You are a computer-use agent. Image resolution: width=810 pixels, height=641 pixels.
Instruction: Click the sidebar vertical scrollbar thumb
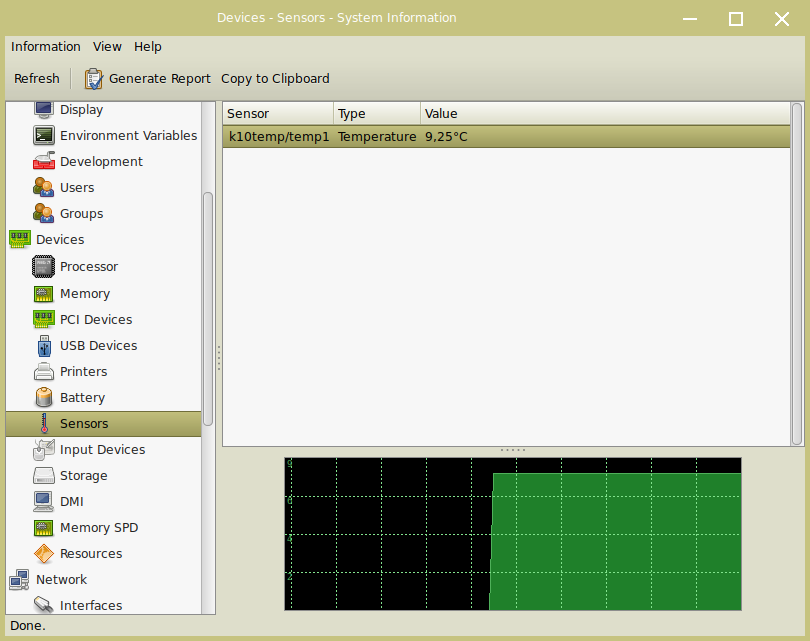208,309
